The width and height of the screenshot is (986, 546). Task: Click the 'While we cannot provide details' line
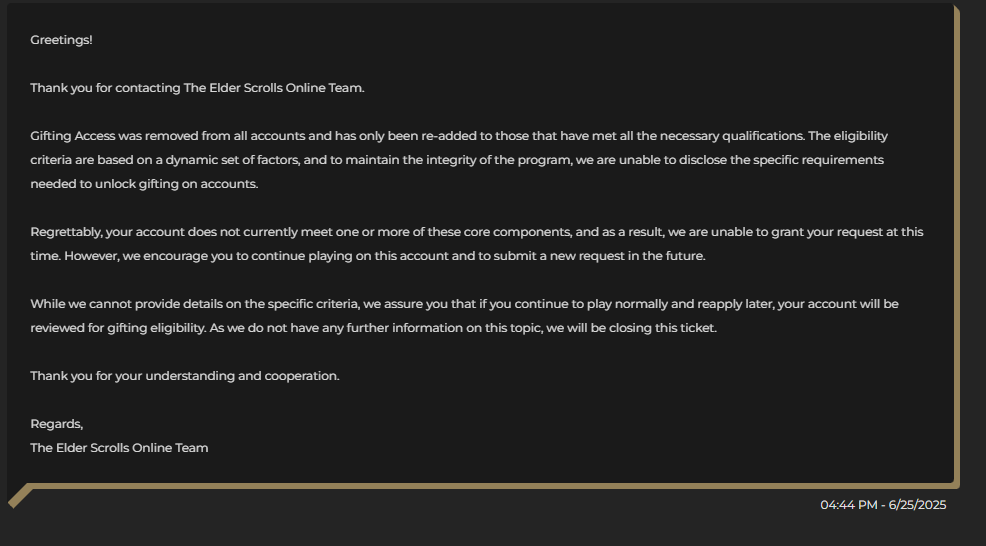465,304
